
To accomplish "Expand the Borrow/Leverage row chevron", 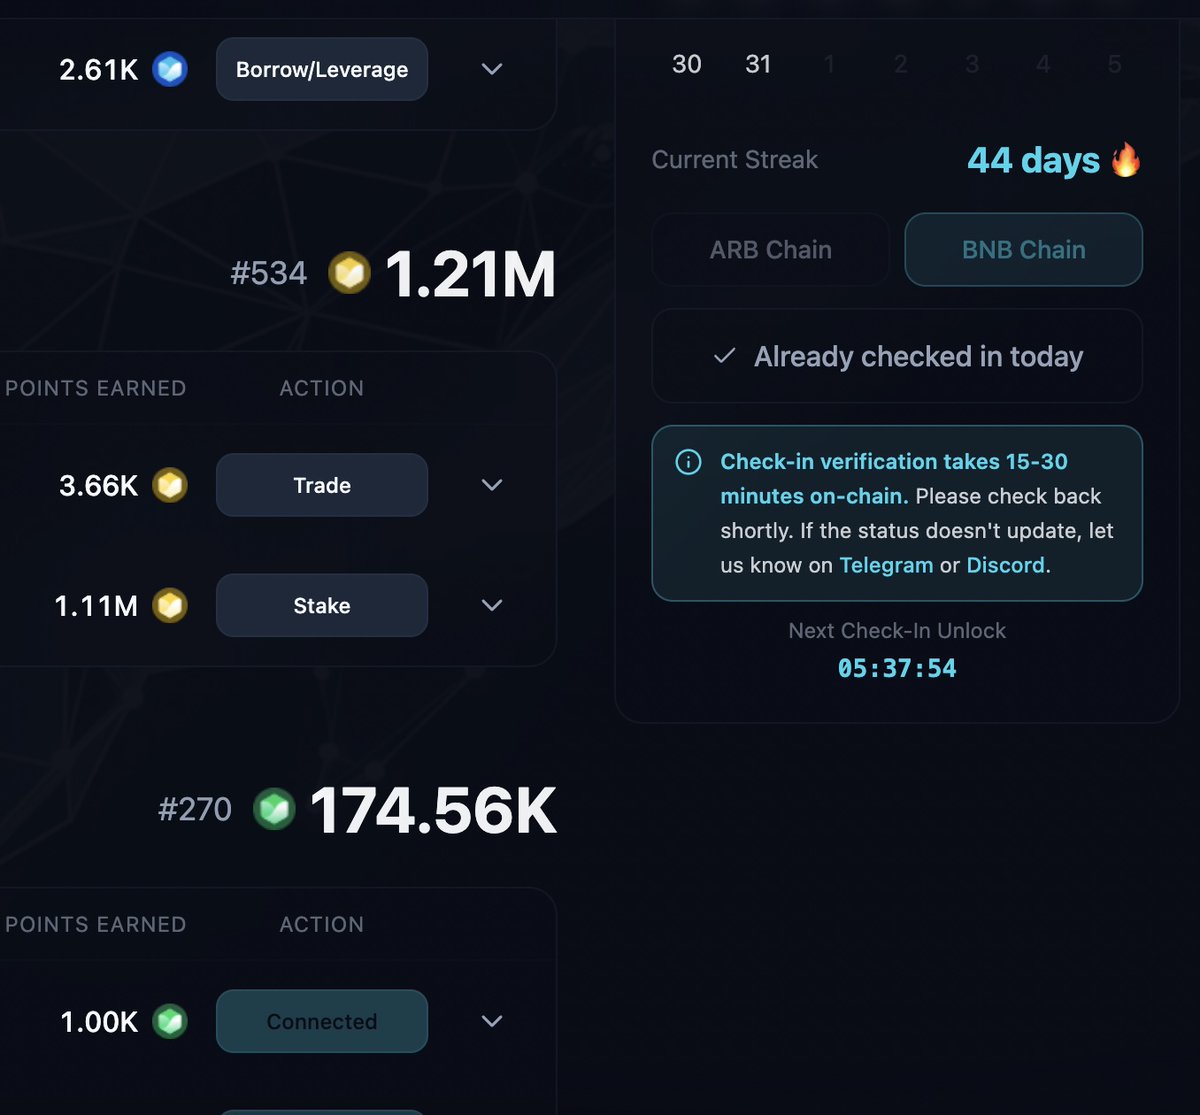I will click(491, 69).
